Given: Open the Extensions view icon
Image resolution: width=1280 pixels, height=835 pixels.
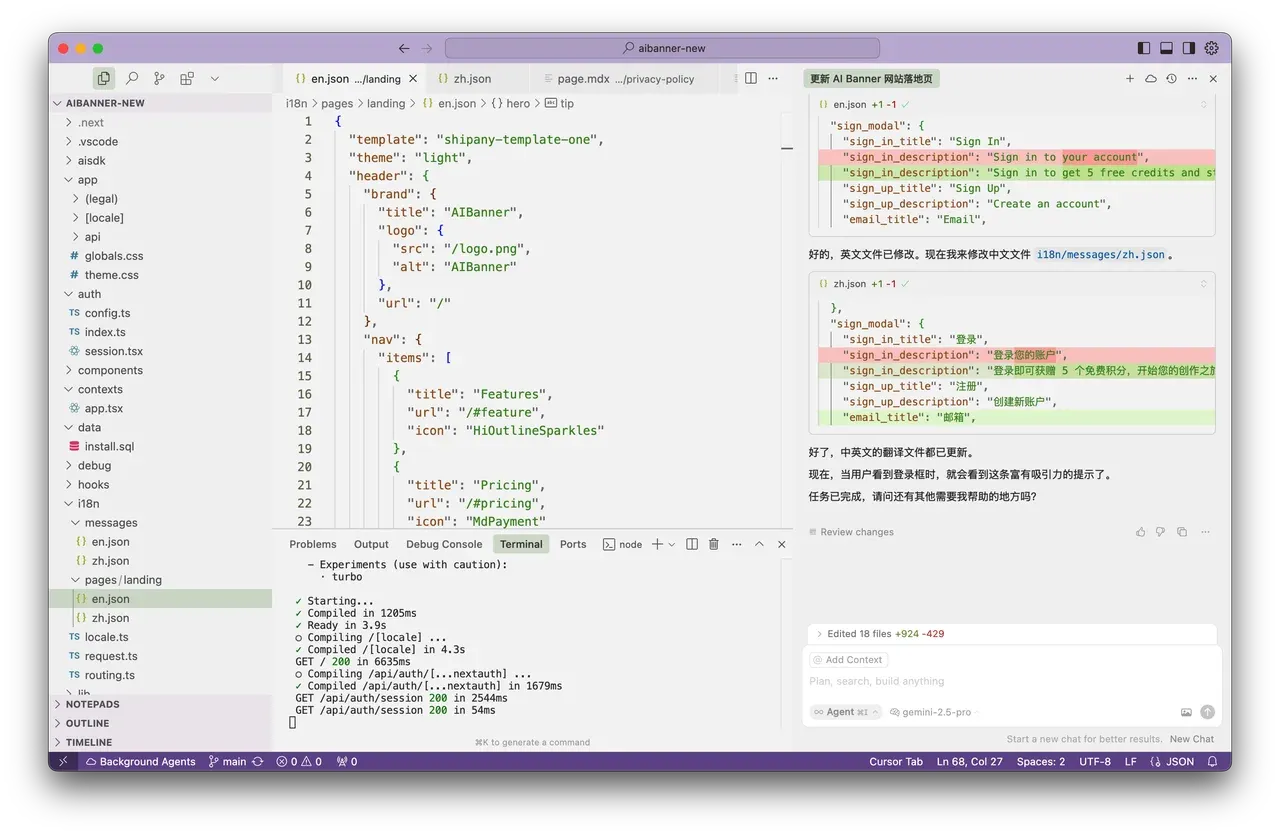Looking at the screenshot, I should tap(187, 78).
